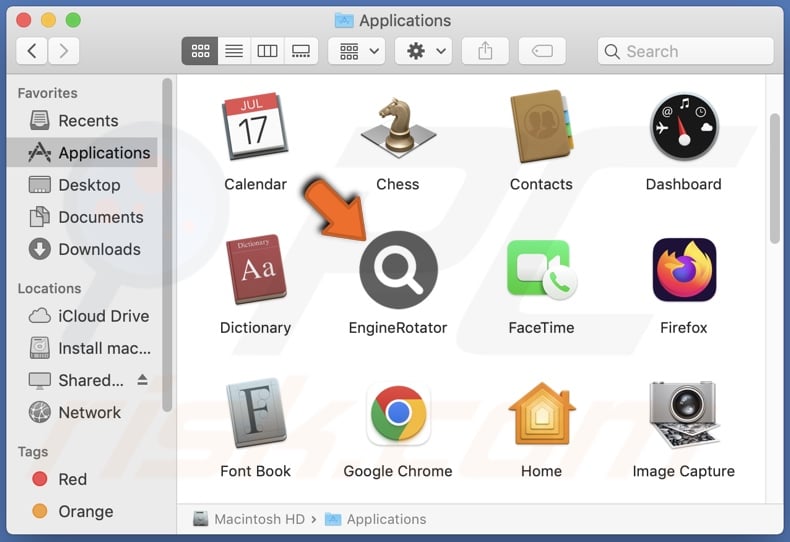Filter by the Red tag

[83, 479]
